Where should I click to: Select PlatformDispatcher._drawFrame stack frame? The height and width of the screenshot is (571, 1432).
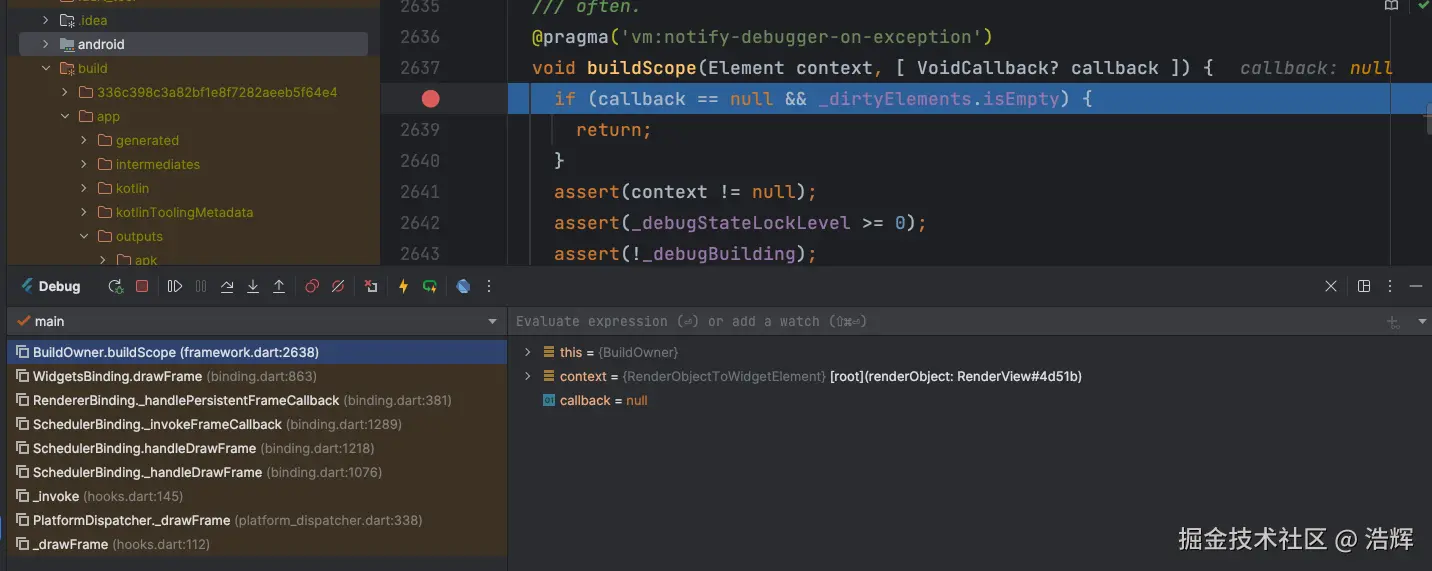click(257, 520)
